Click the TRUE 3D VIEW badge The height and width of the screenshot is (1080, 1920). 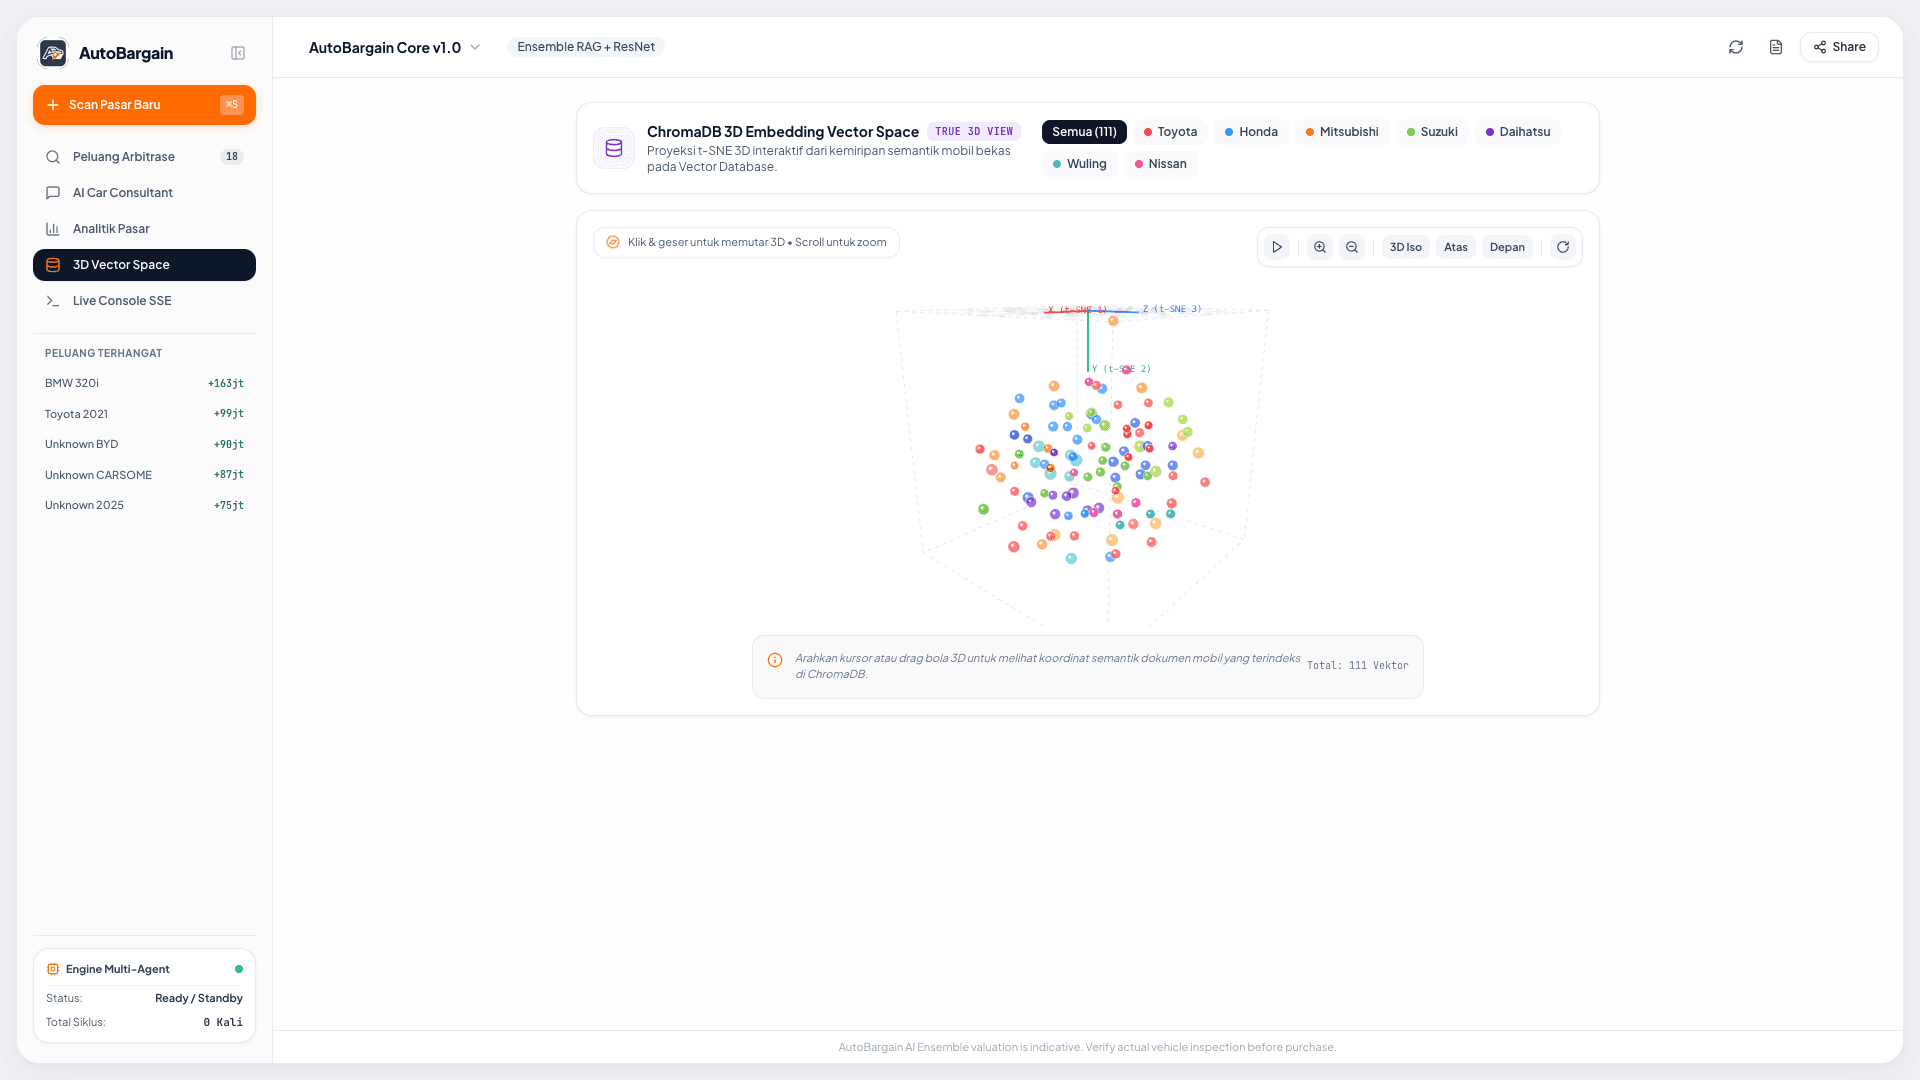[x=974, y=132]
